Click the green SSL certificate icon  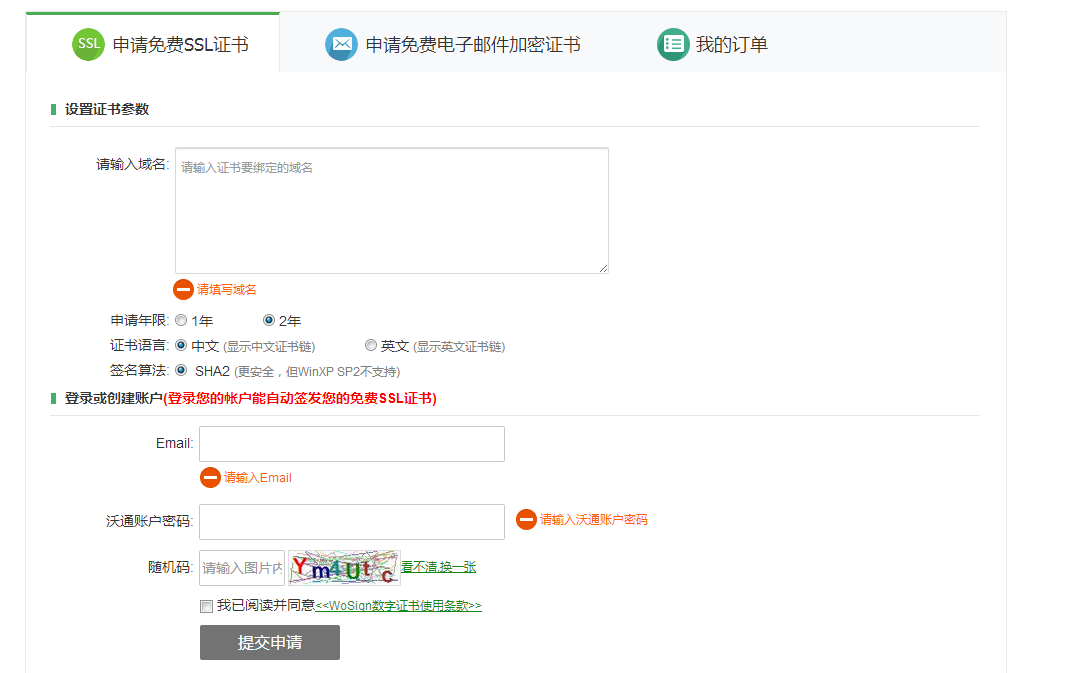coord(88,44)
